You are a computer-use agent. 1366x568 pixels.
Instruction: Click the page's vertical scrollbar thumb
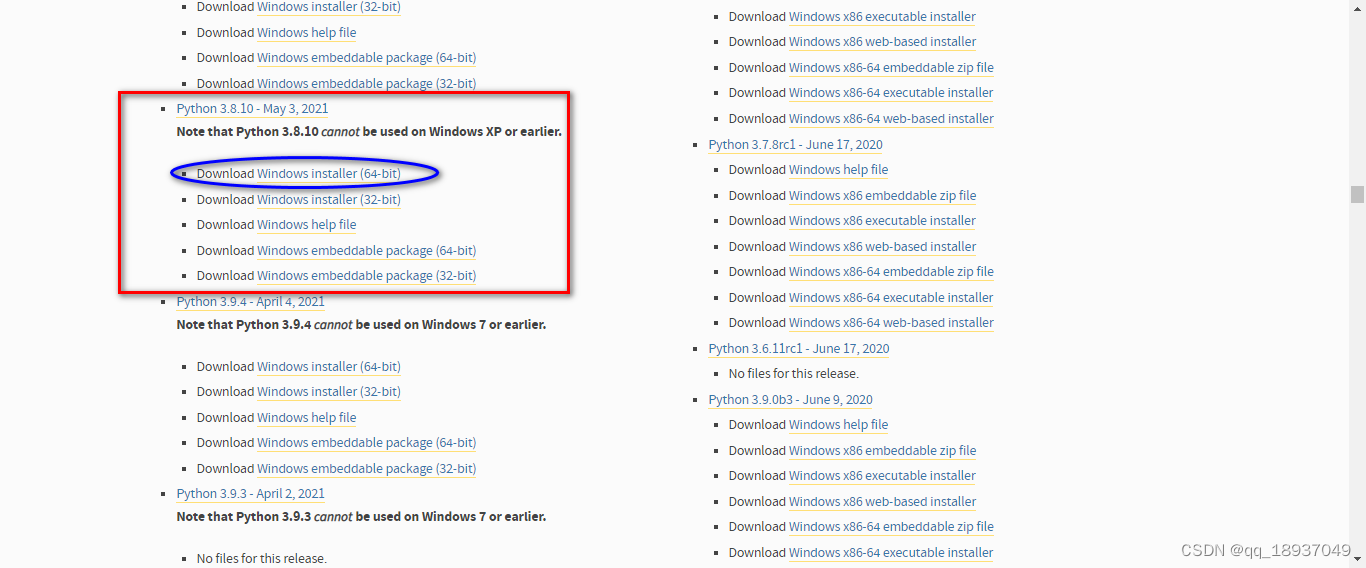point(1357,194)
